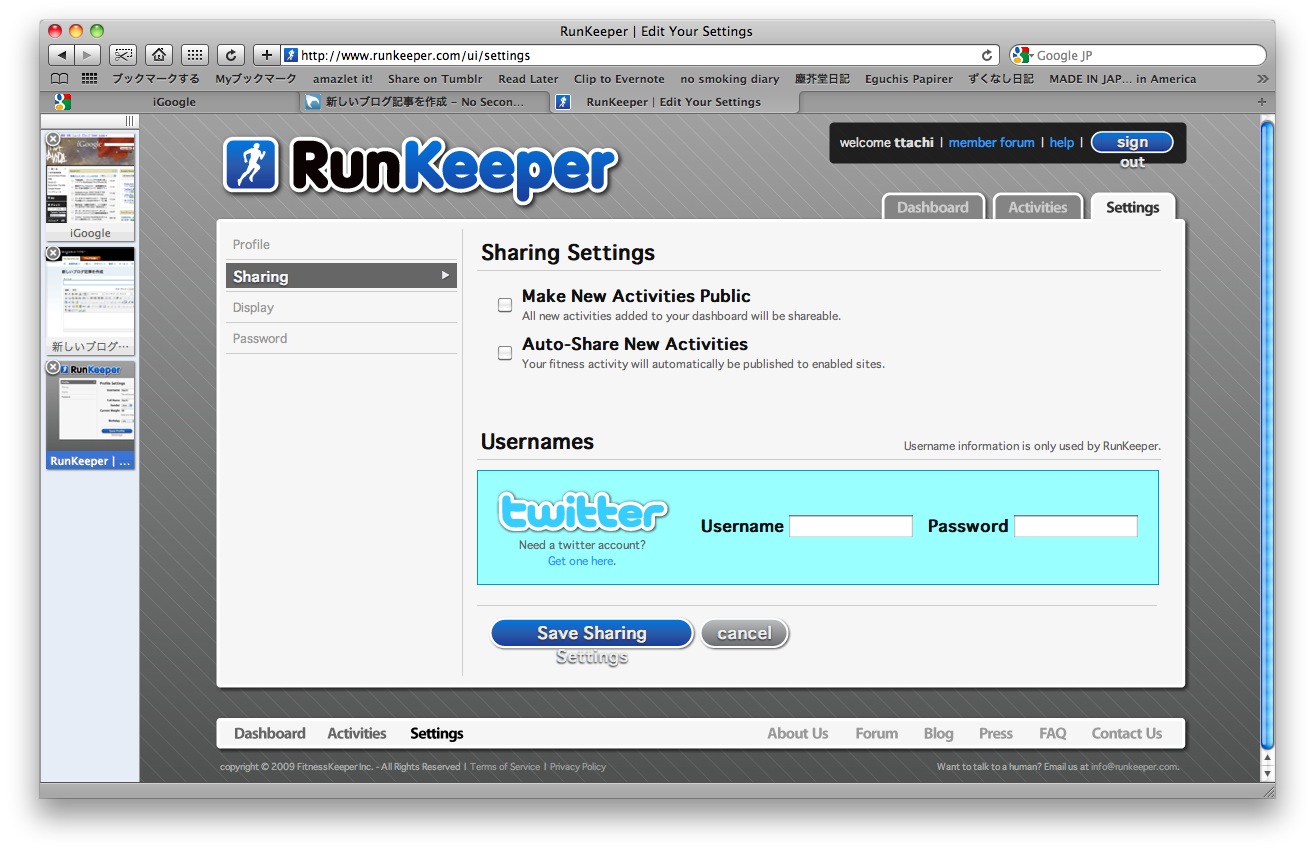The width and height of the screenshot is (1315, 858).
Task: Open FAQ footer link
Action: 1053,733
